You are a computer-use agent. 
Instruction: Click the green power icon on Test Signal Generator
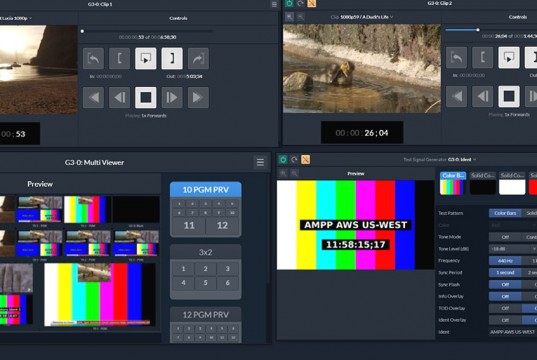click(x=283, y=160)
